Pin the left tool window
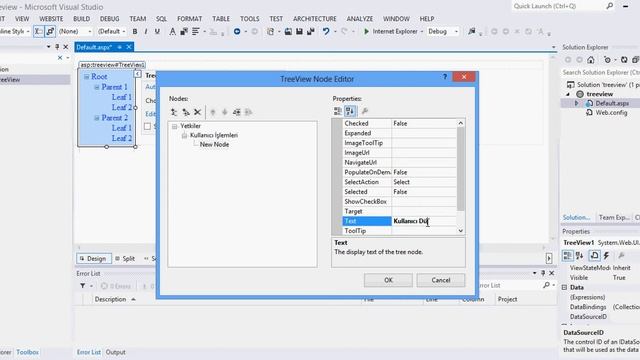 pyautogui.click(x=57, y=47)
